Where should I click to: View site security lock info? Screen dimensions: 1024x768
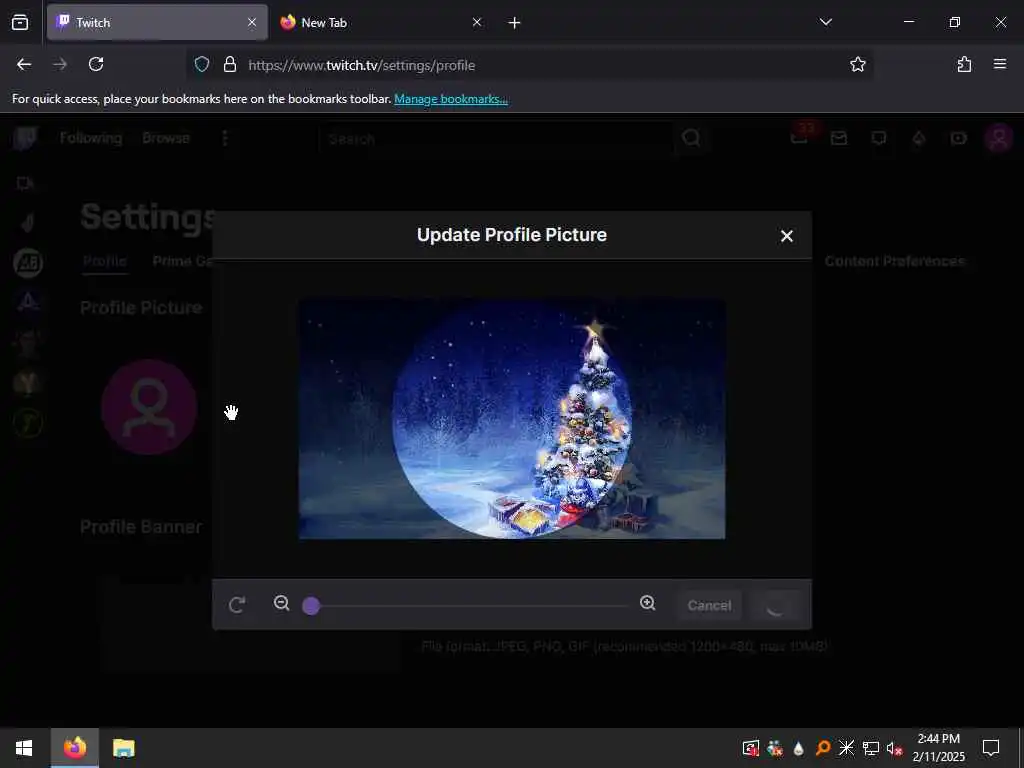click(229, 64)
